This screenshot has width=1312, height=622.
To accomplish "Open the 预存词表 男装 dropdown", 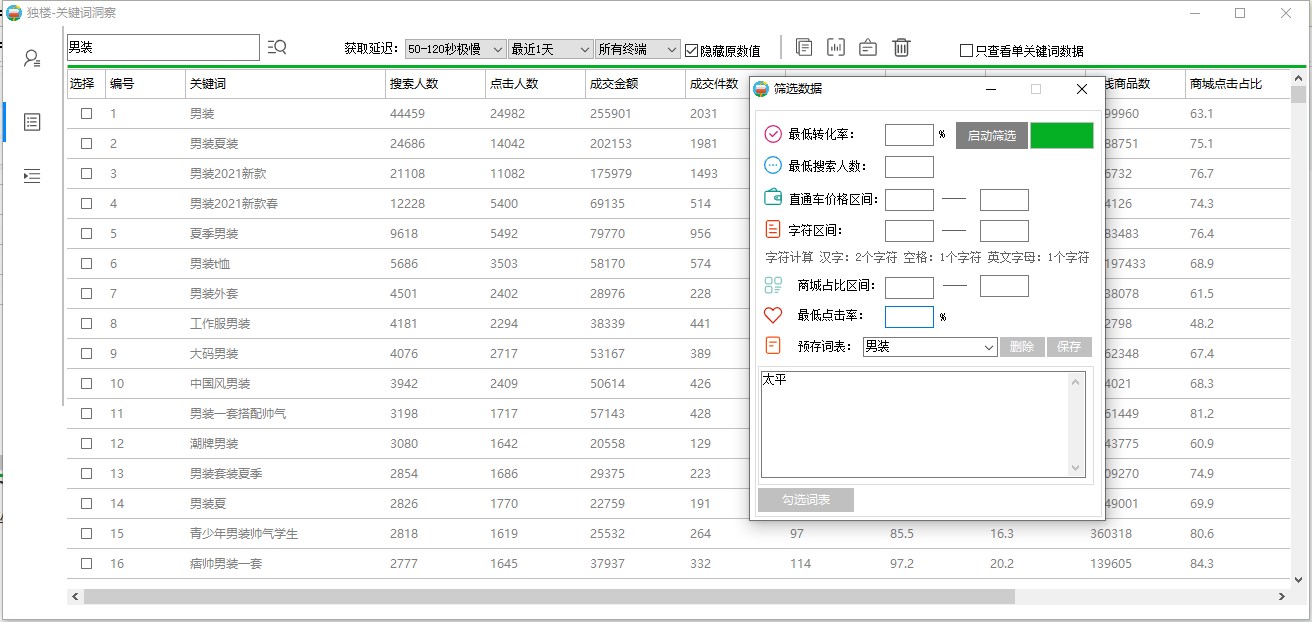I will point(930,347).
